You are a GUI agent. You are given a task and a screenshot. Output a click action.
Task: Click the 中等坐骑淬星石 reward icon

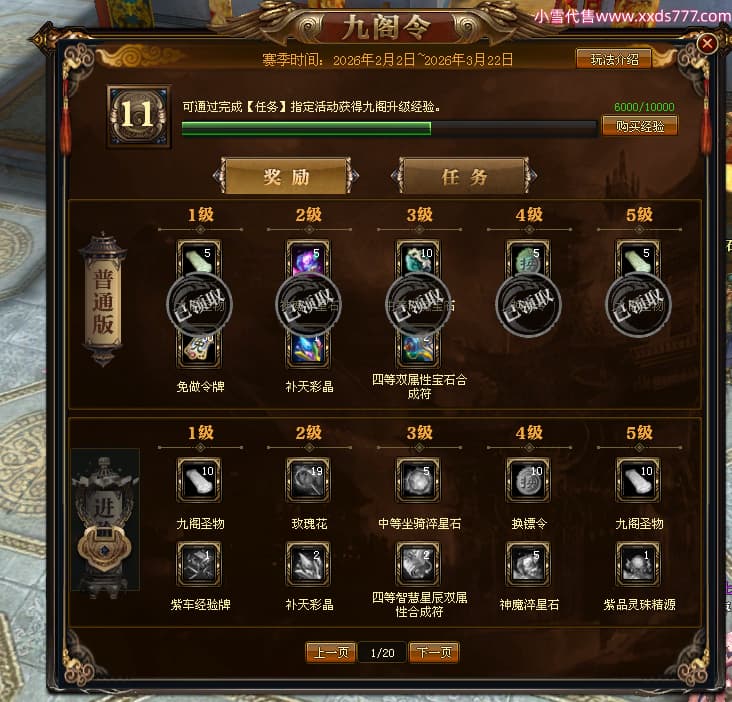tap(418, 479)
